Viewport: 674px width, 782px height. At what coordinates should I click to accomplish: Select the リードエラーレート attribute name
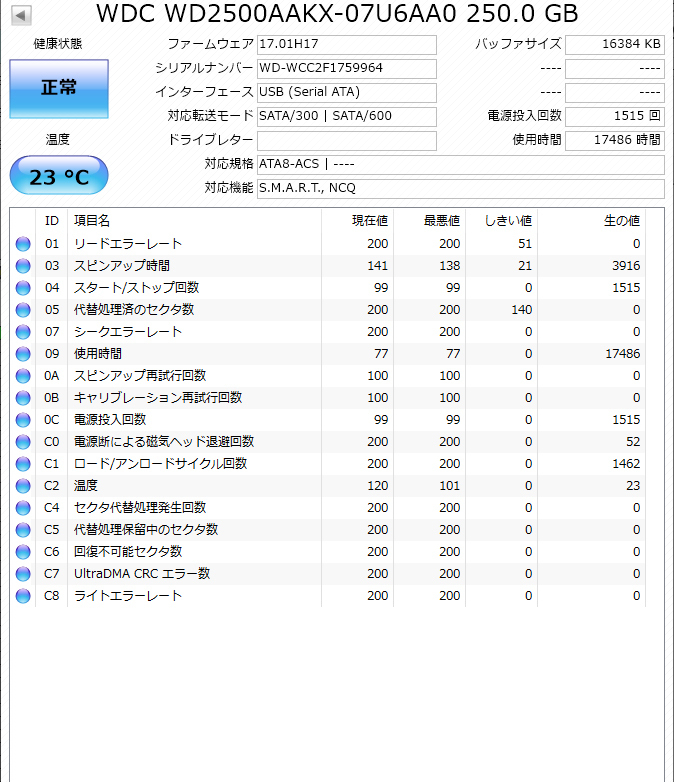[128, 244]
